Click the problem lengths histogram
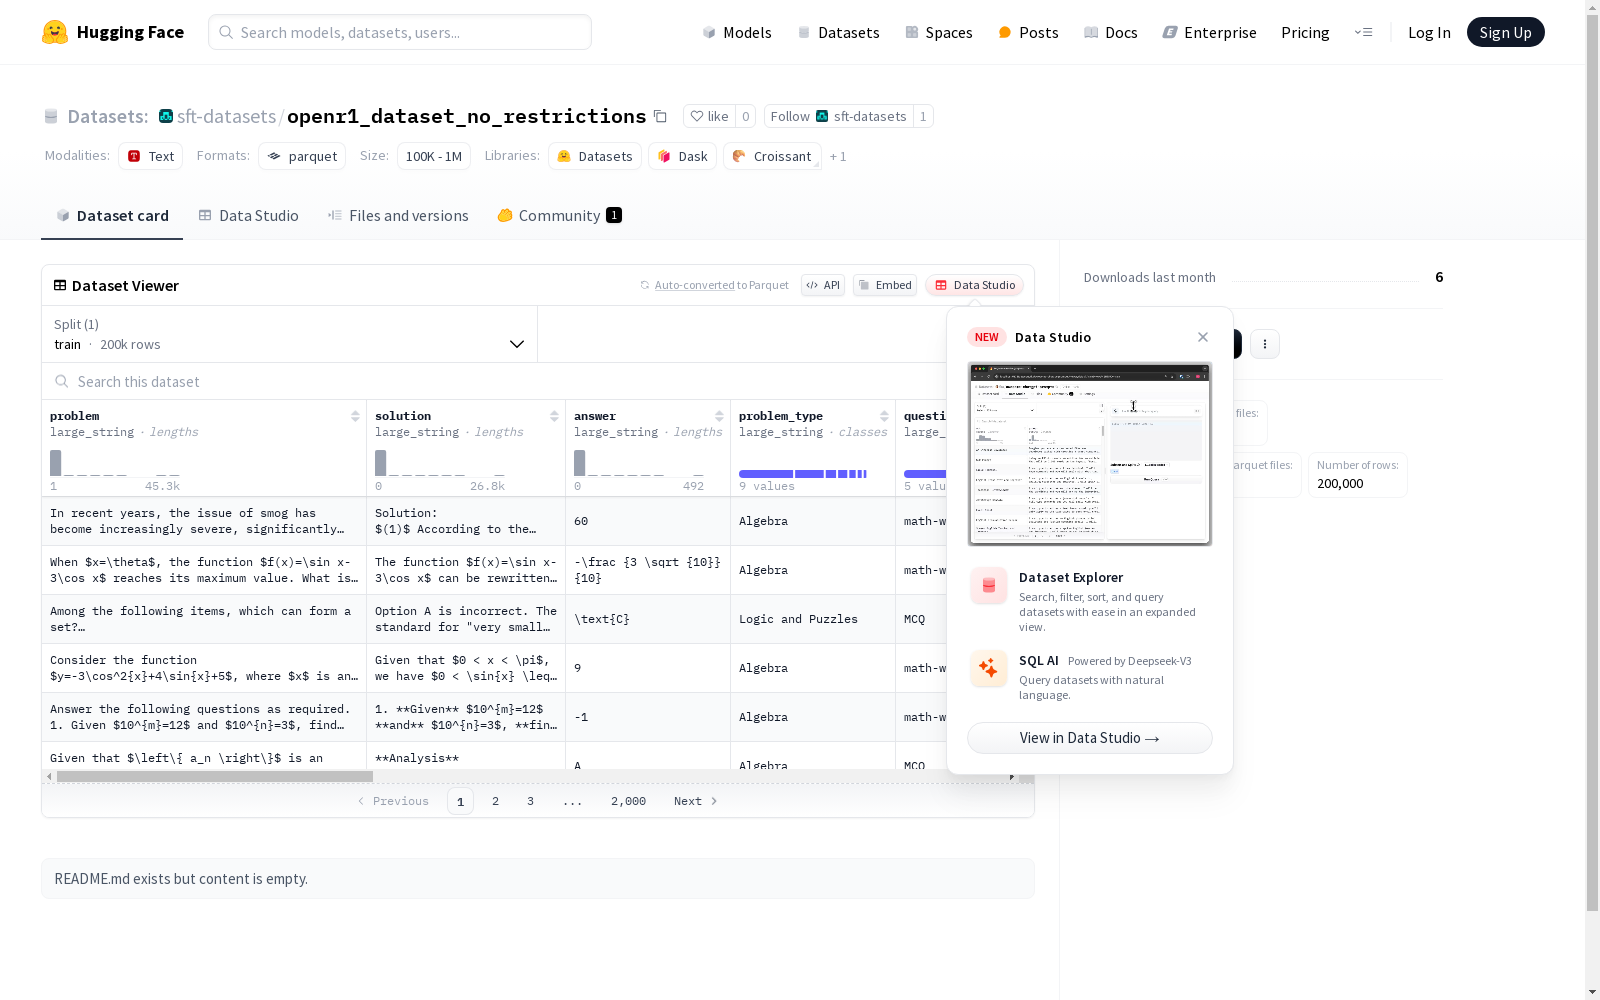The width and height of the screenshot is (1600, 1000). pos(115,463)
